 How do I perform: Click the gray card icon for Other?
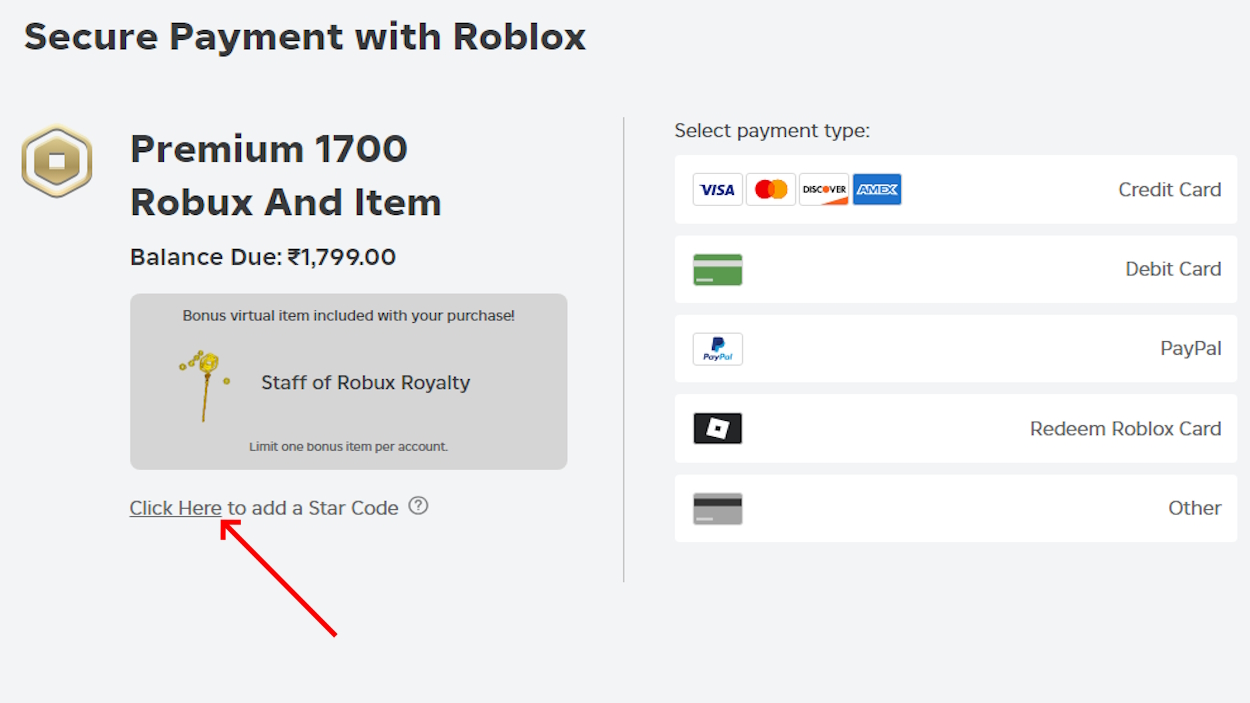(x=718, y=508)
